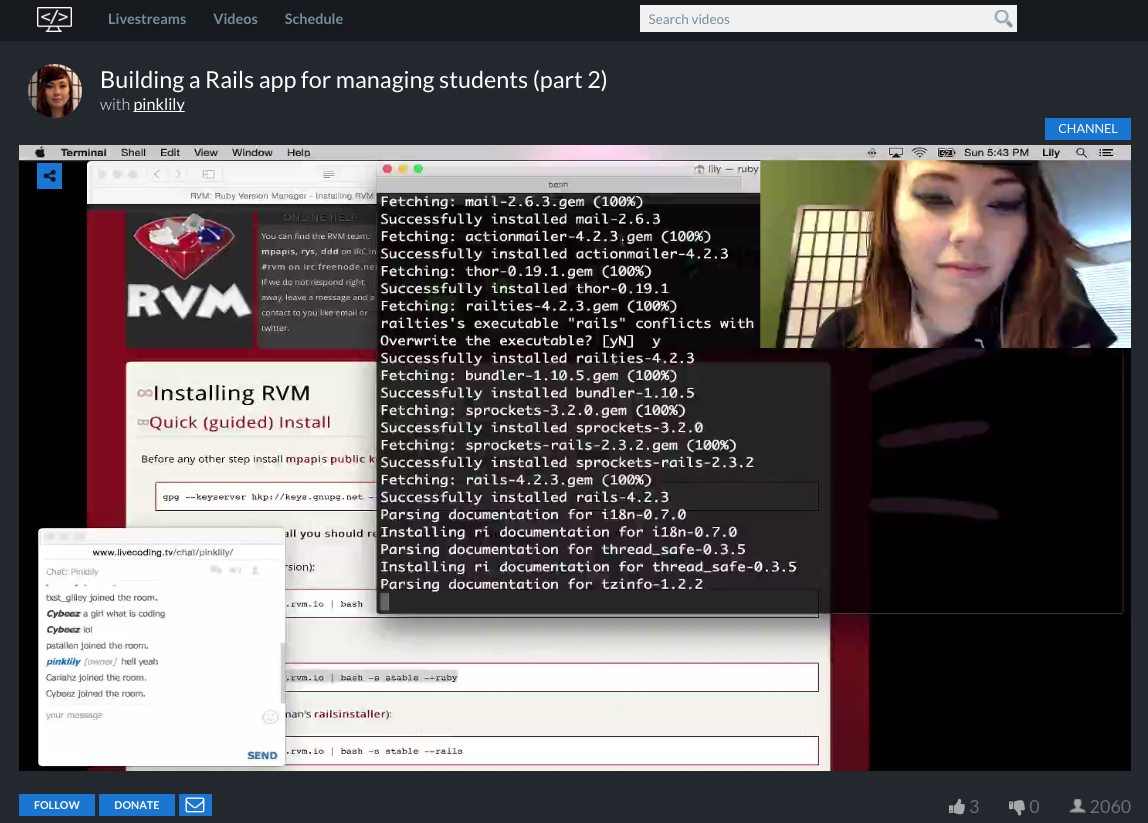
Task: Open the Terminal menu
Action: pos(83,152)
